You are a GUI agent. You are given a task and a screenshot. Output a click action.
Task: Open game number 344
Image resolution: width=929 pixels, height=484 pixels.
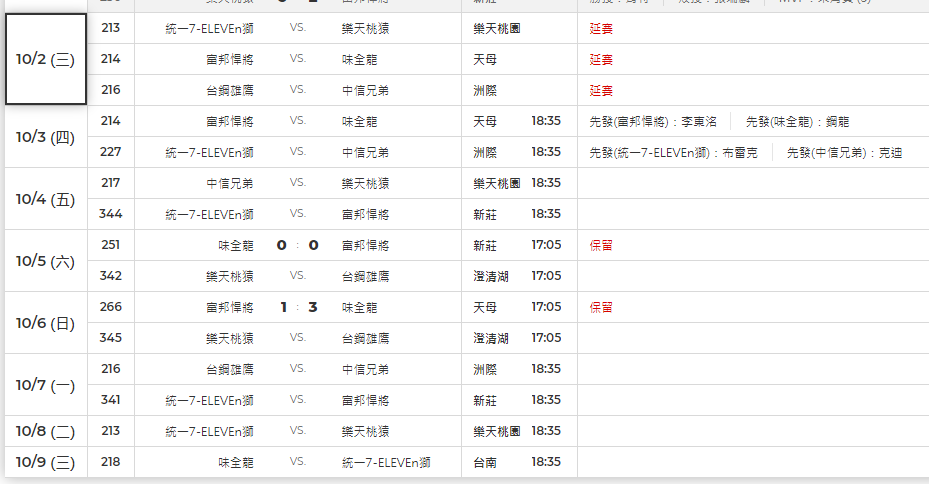(x=111, y=214)
